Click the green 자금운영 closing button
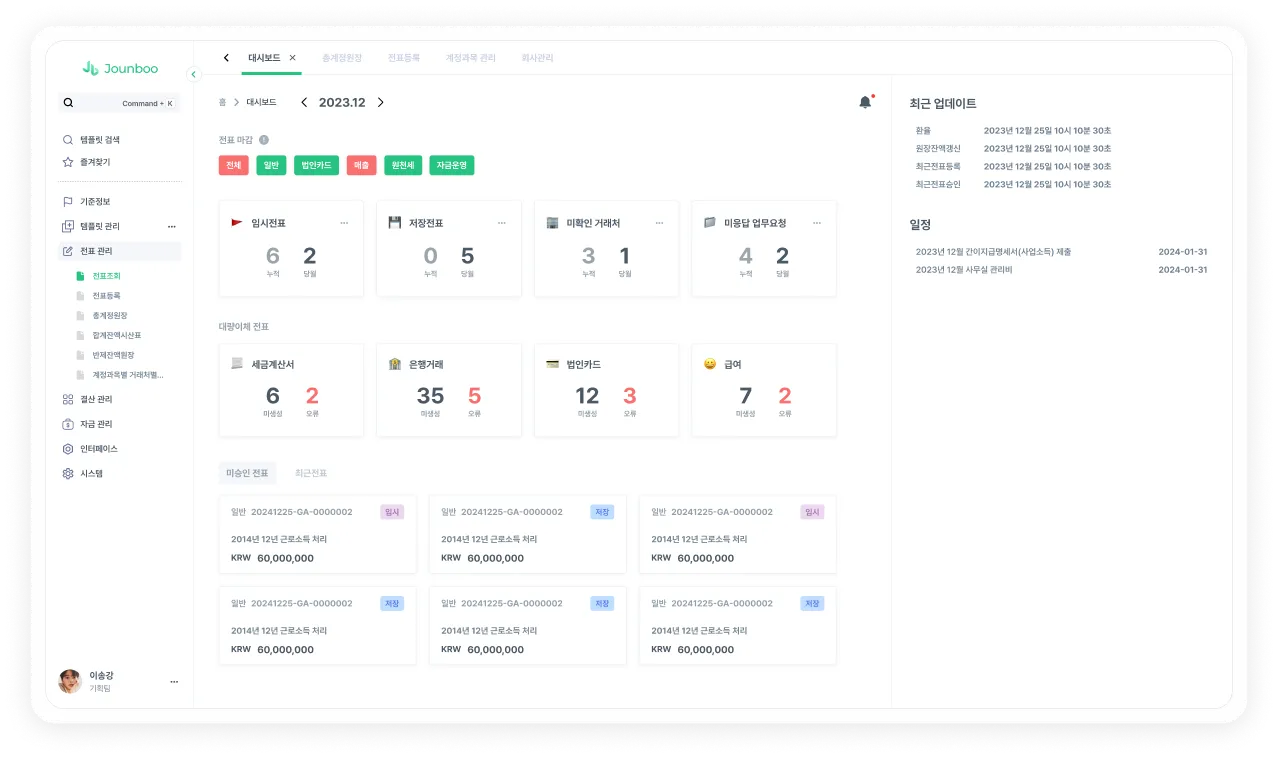Viewport: 1278px width, 758px height. pyautogui.click(x=452, y=166)
